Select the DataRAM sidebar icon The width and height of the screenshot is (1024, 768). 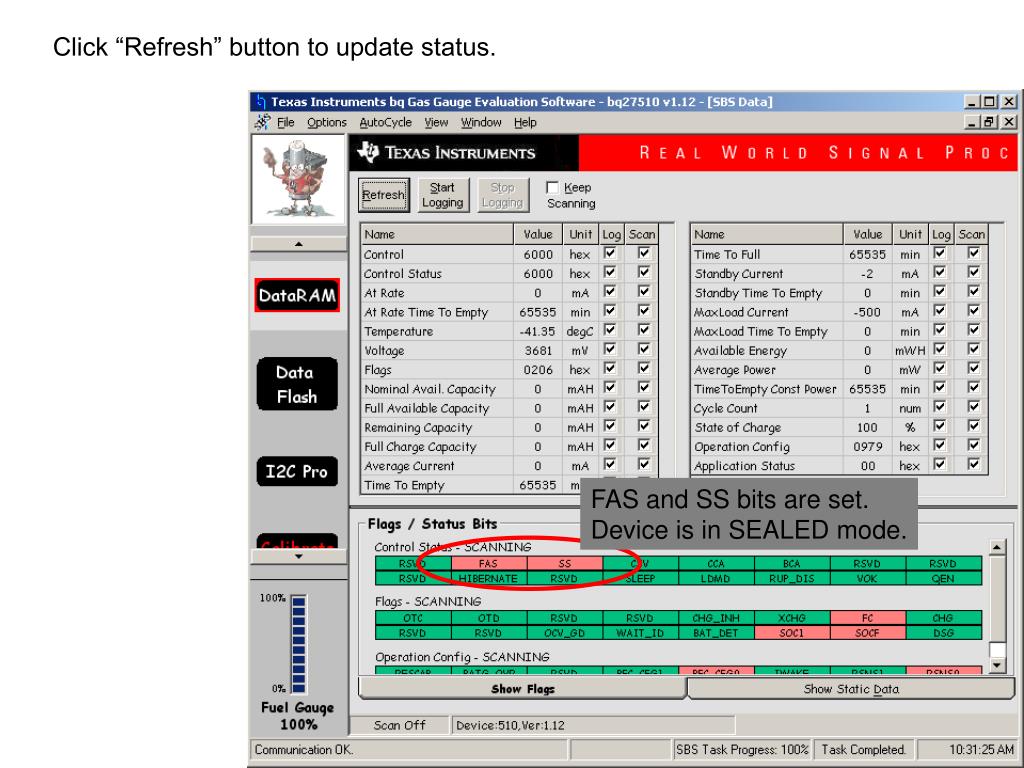(x=297, y=295)
